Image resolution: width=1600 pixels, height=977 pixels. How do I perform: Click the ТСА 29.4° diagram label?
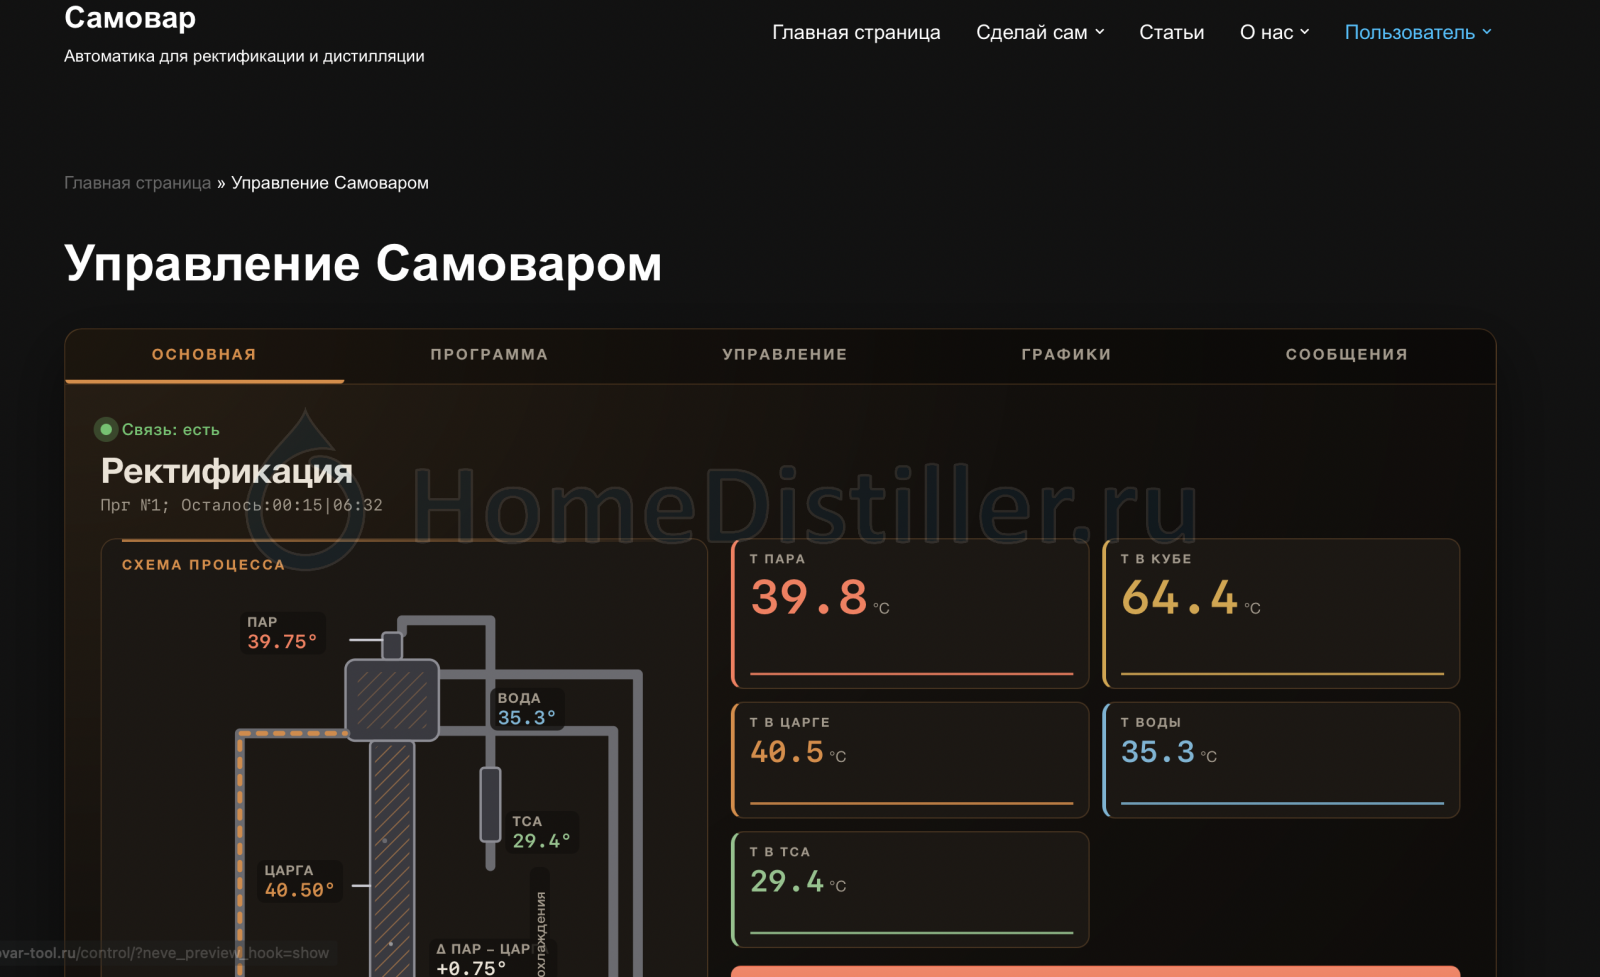tap(541, 832)
